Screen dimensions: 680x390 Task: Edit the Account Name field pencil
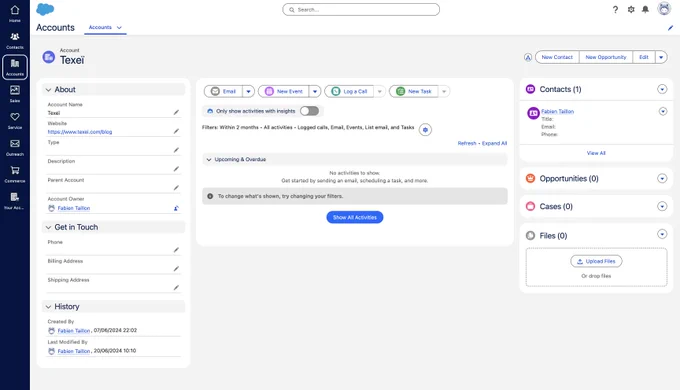point(176,112)
